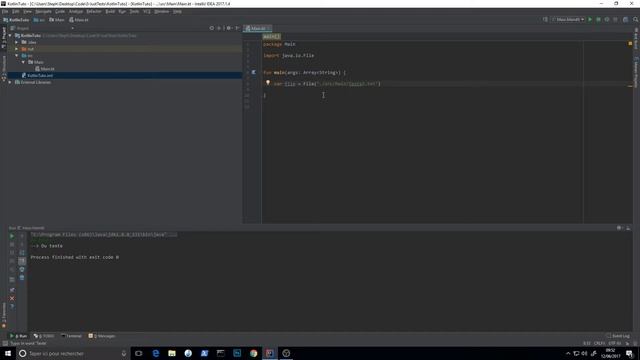Open the Terminal tool window tab
This screenshot has width=640, height=360.
coord(71,336)
